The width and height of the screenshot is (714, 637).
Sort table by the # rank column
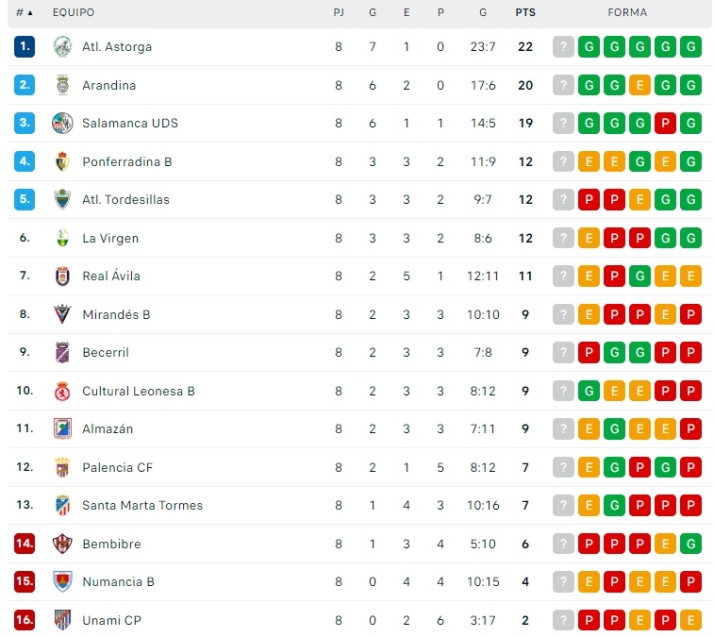point(24,13)
